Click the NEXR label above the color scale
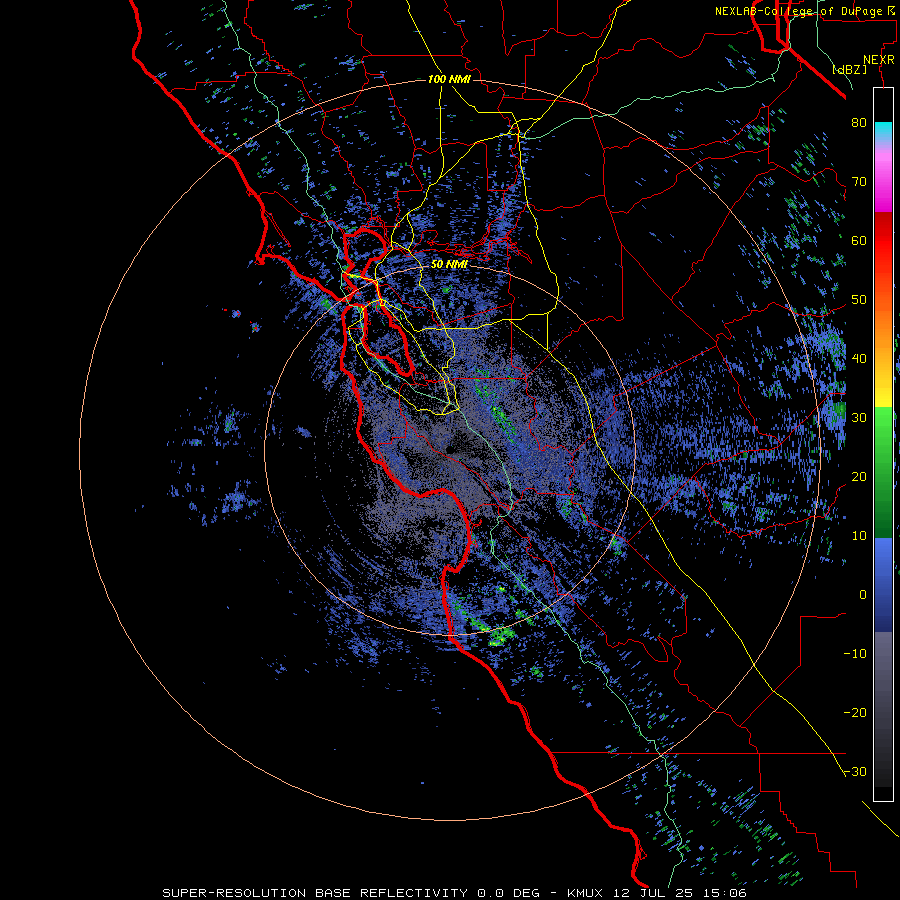This screenshot has width=900, height=900. [x=878, y=60]
